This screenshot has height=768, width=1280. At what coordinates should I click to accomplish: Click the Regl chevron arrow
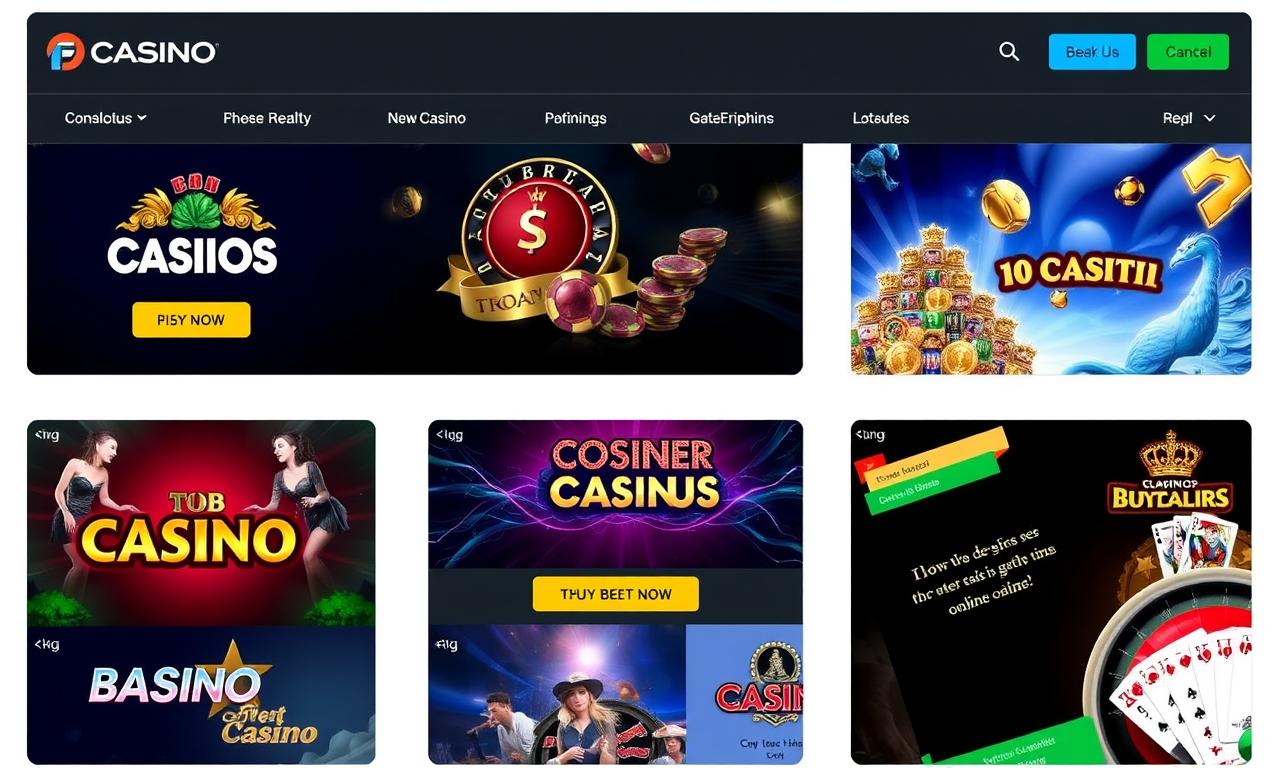pos(1209,118)
